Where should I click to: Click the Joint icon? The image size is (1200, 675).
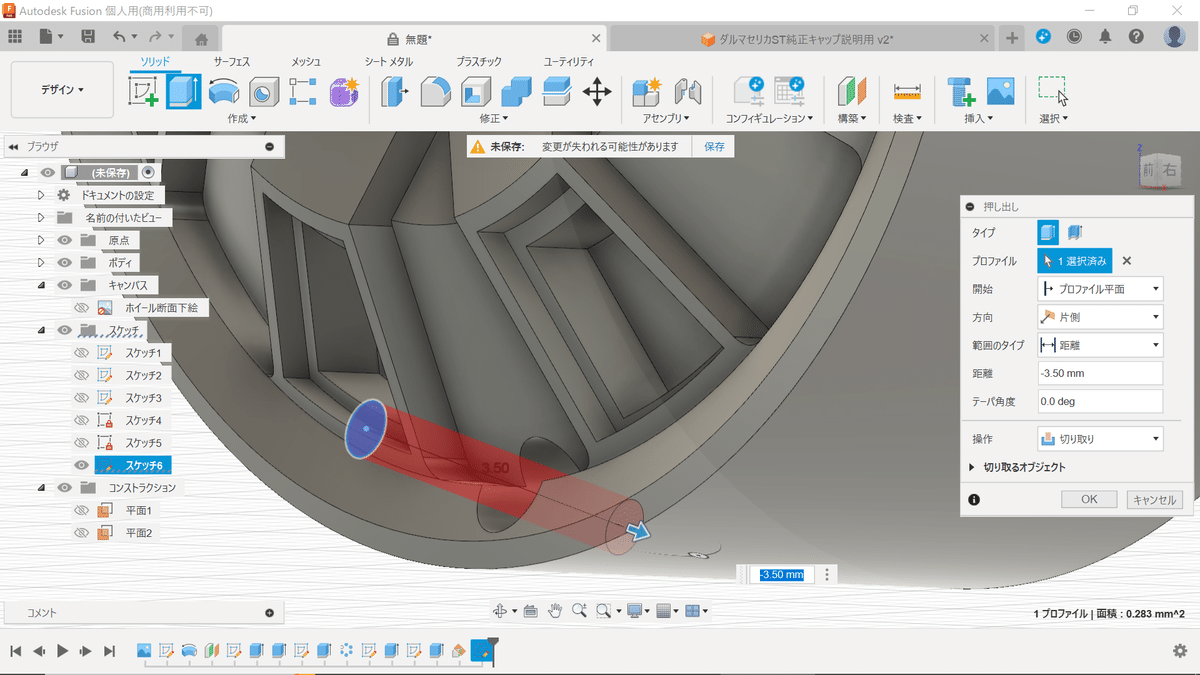pyautogui.click(x=687, y=92)
